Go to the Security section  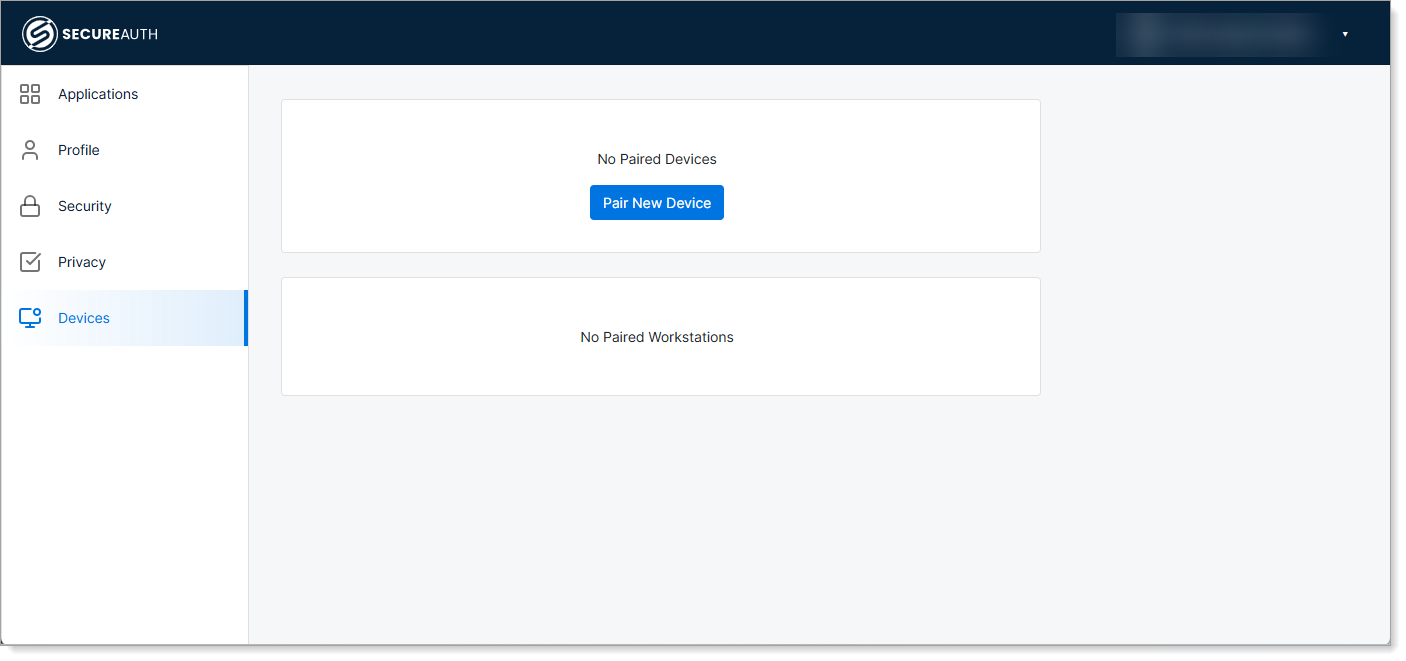click(84, 206)
